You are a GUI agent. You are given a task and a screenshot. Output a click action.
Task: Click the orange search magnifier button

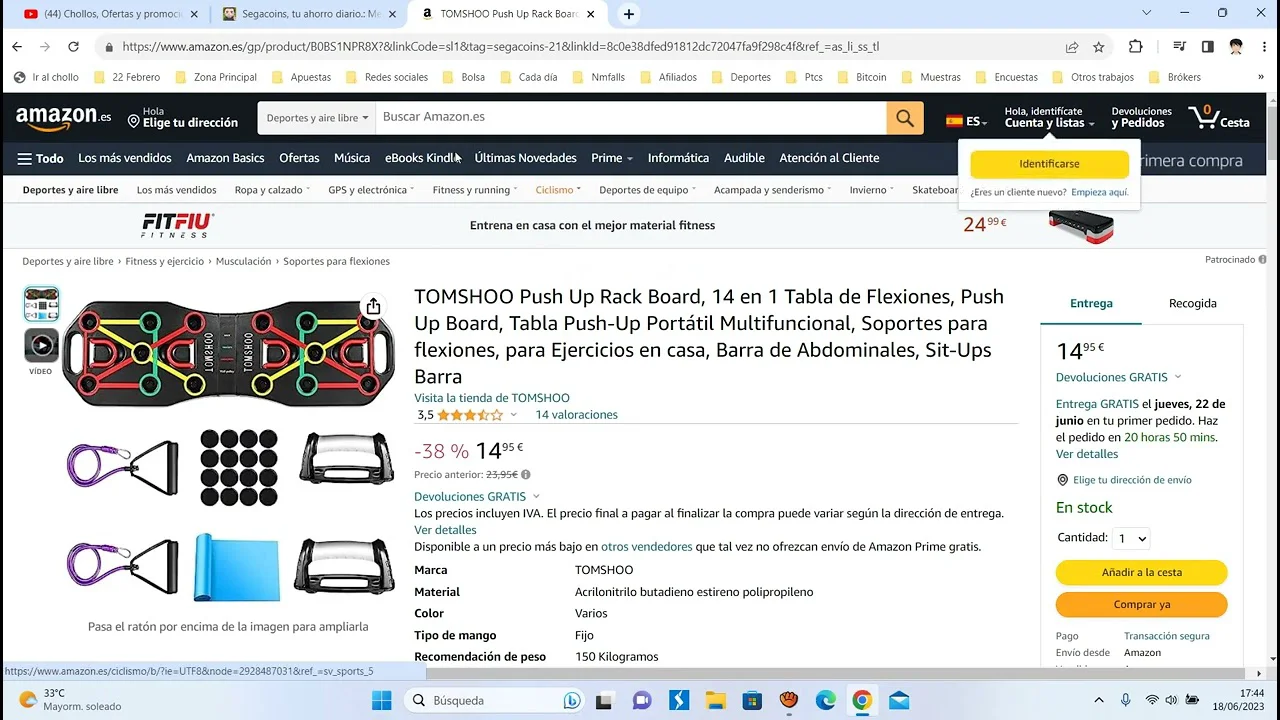pos(904,118)
